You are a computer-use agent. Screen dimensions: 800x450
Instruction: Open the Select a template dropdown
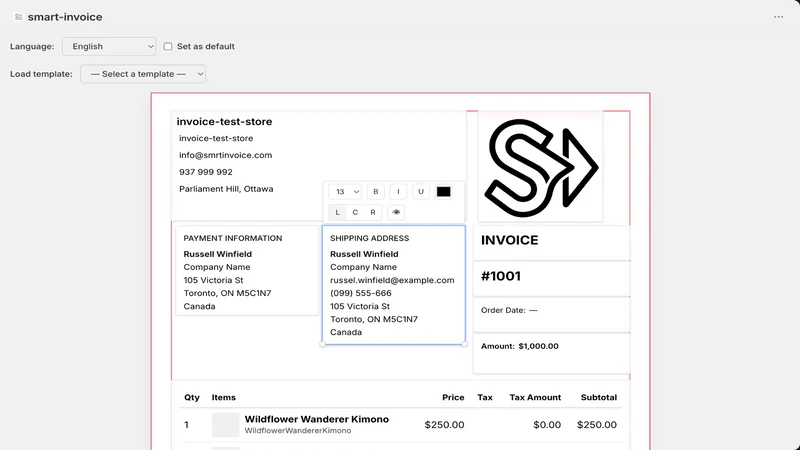[143, 74]
